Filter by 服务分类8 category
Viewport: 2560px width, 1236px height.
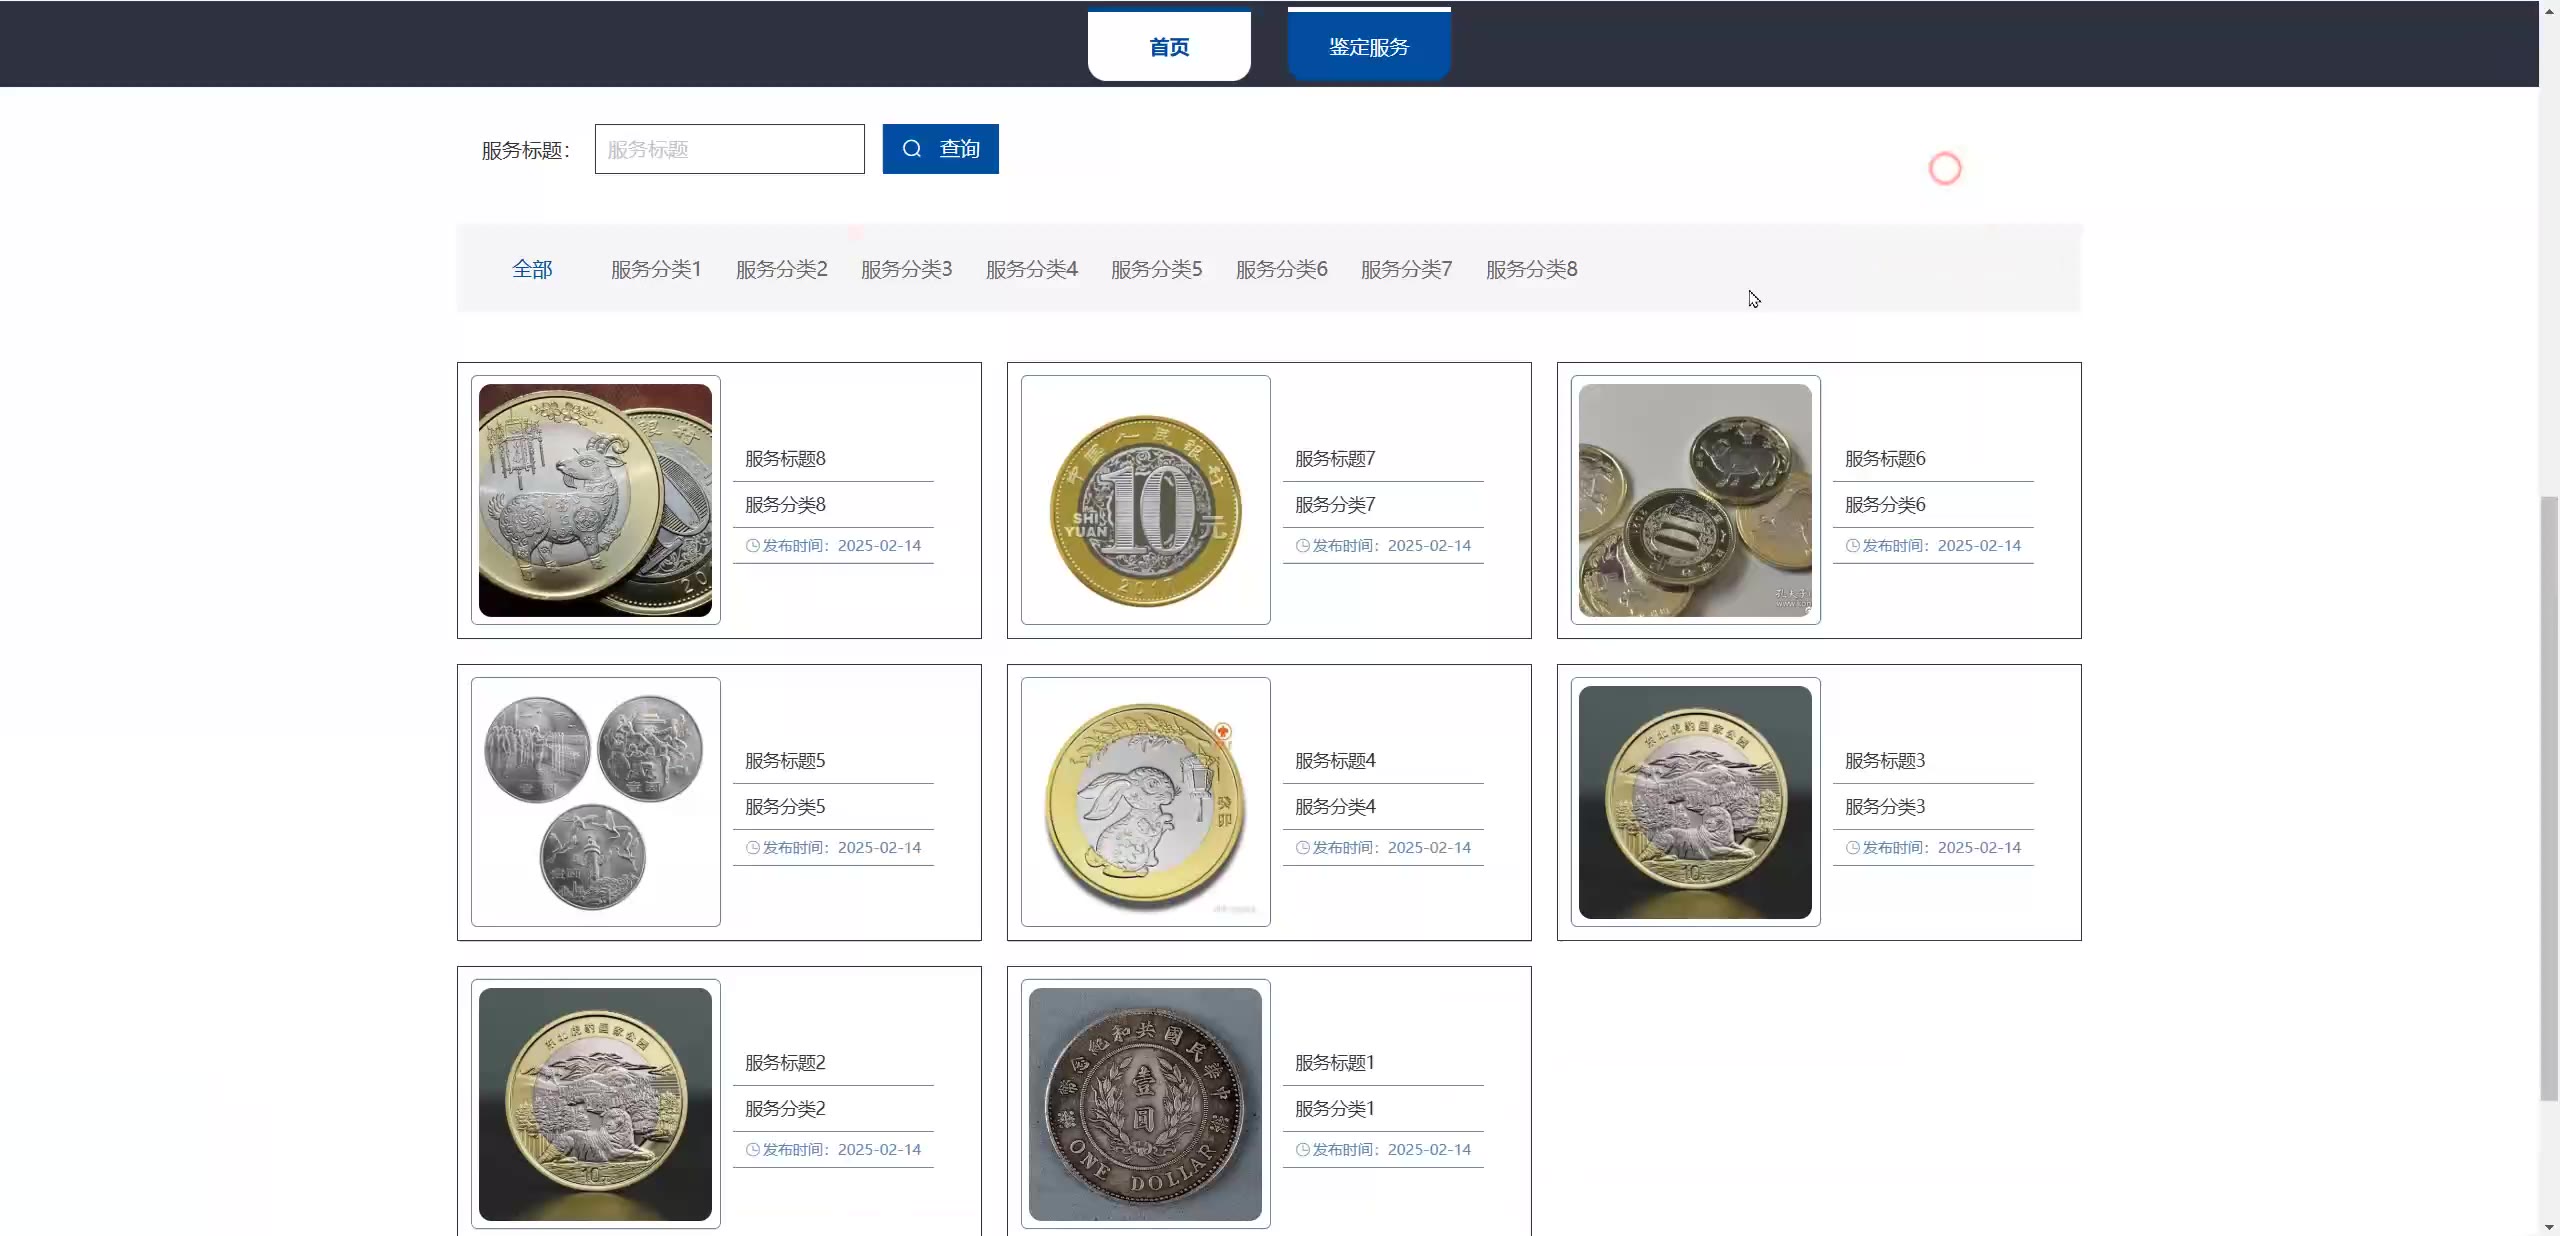coord(1531,269)
